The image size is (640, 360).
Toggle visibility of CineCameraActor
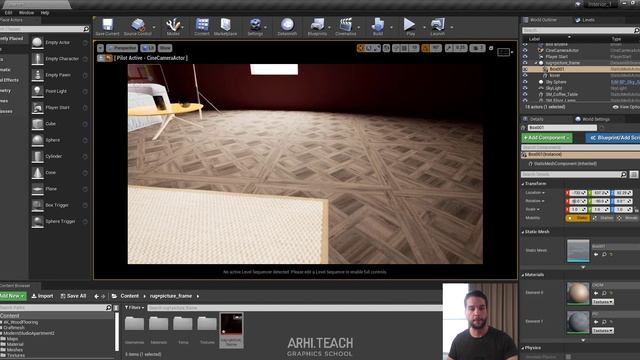[x=525, y=51]
